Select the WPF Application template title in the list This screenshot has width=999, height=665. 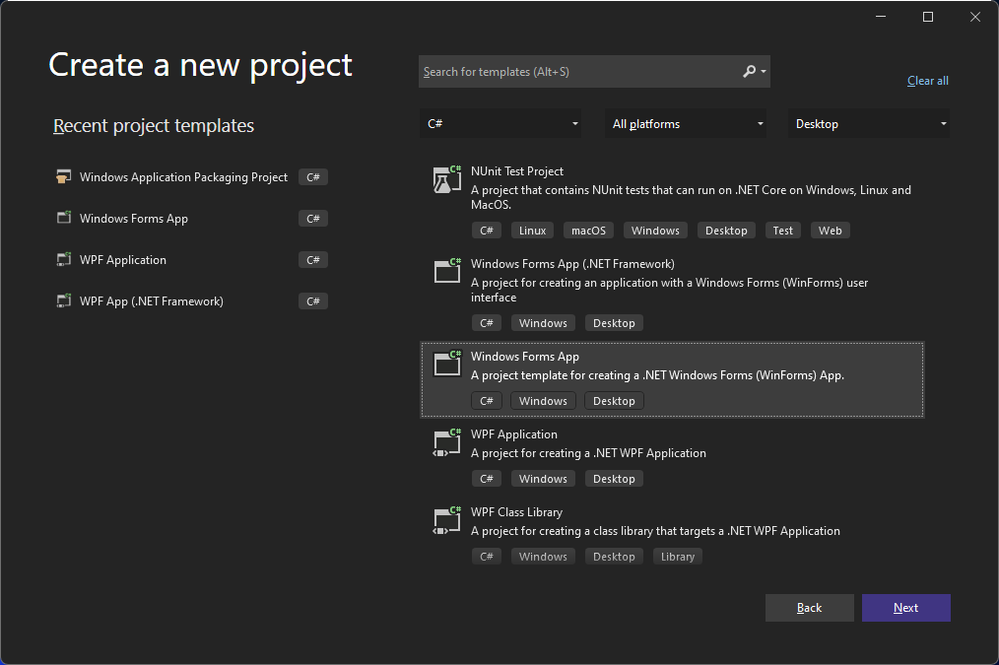pyautogui.click(x=514, y=434)
